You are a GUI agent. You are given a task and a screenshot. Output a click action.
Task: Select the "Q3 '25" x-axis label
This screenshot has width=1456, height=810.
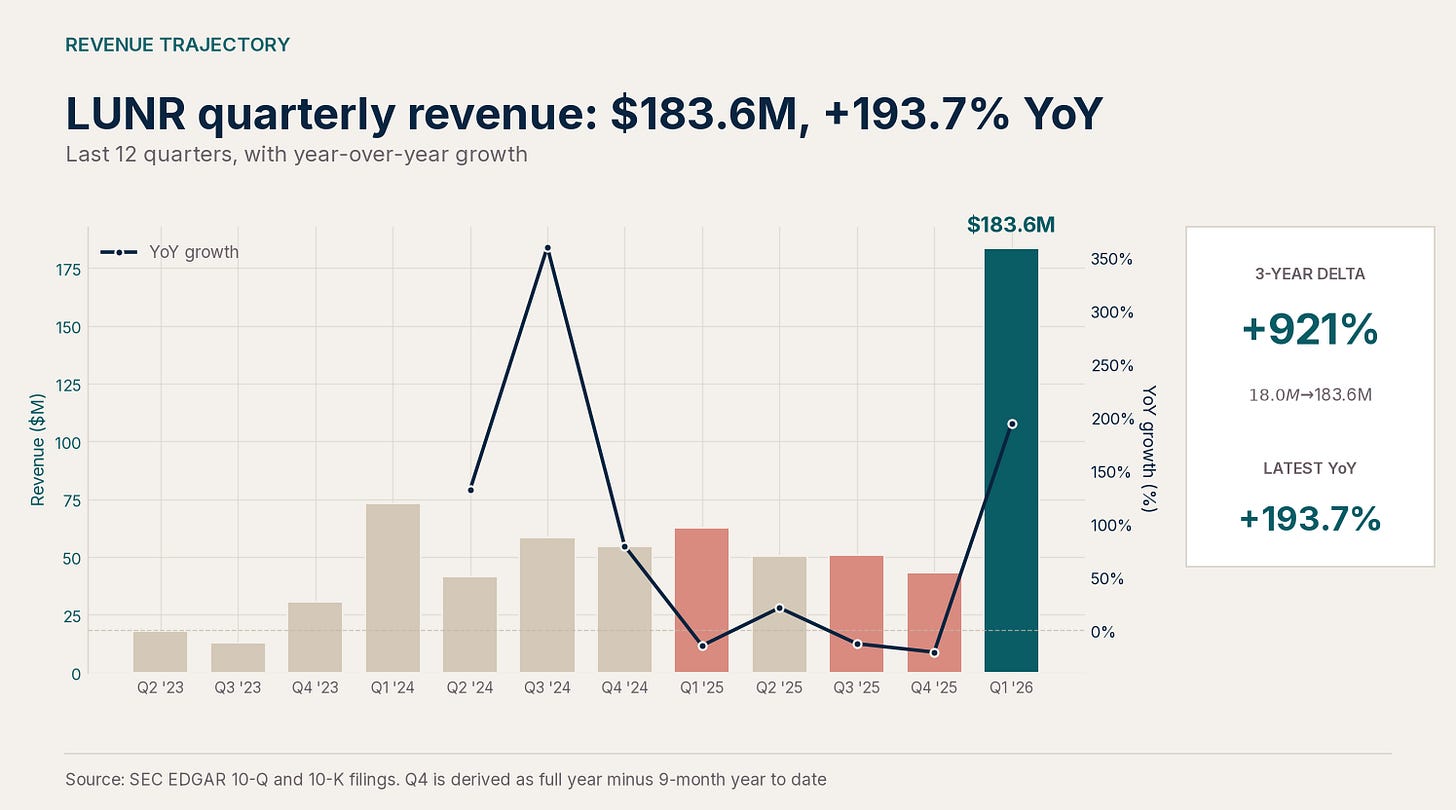pyautogui.click(x=857, y=689)
